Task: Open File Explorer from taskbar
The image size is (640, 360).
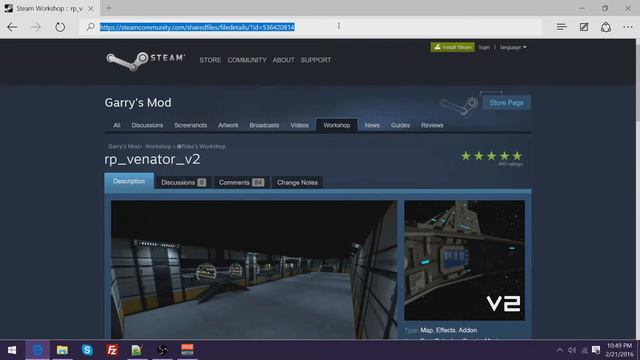Action: pos(62,350)
